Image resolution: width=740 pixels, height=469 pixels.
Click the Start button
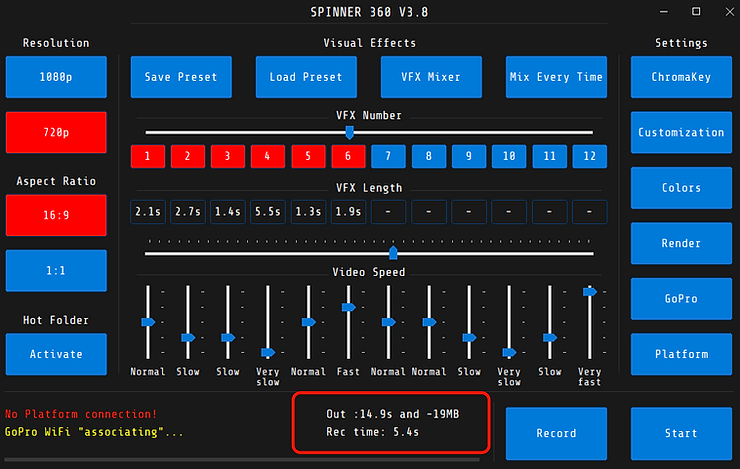[x=681, y=433]
